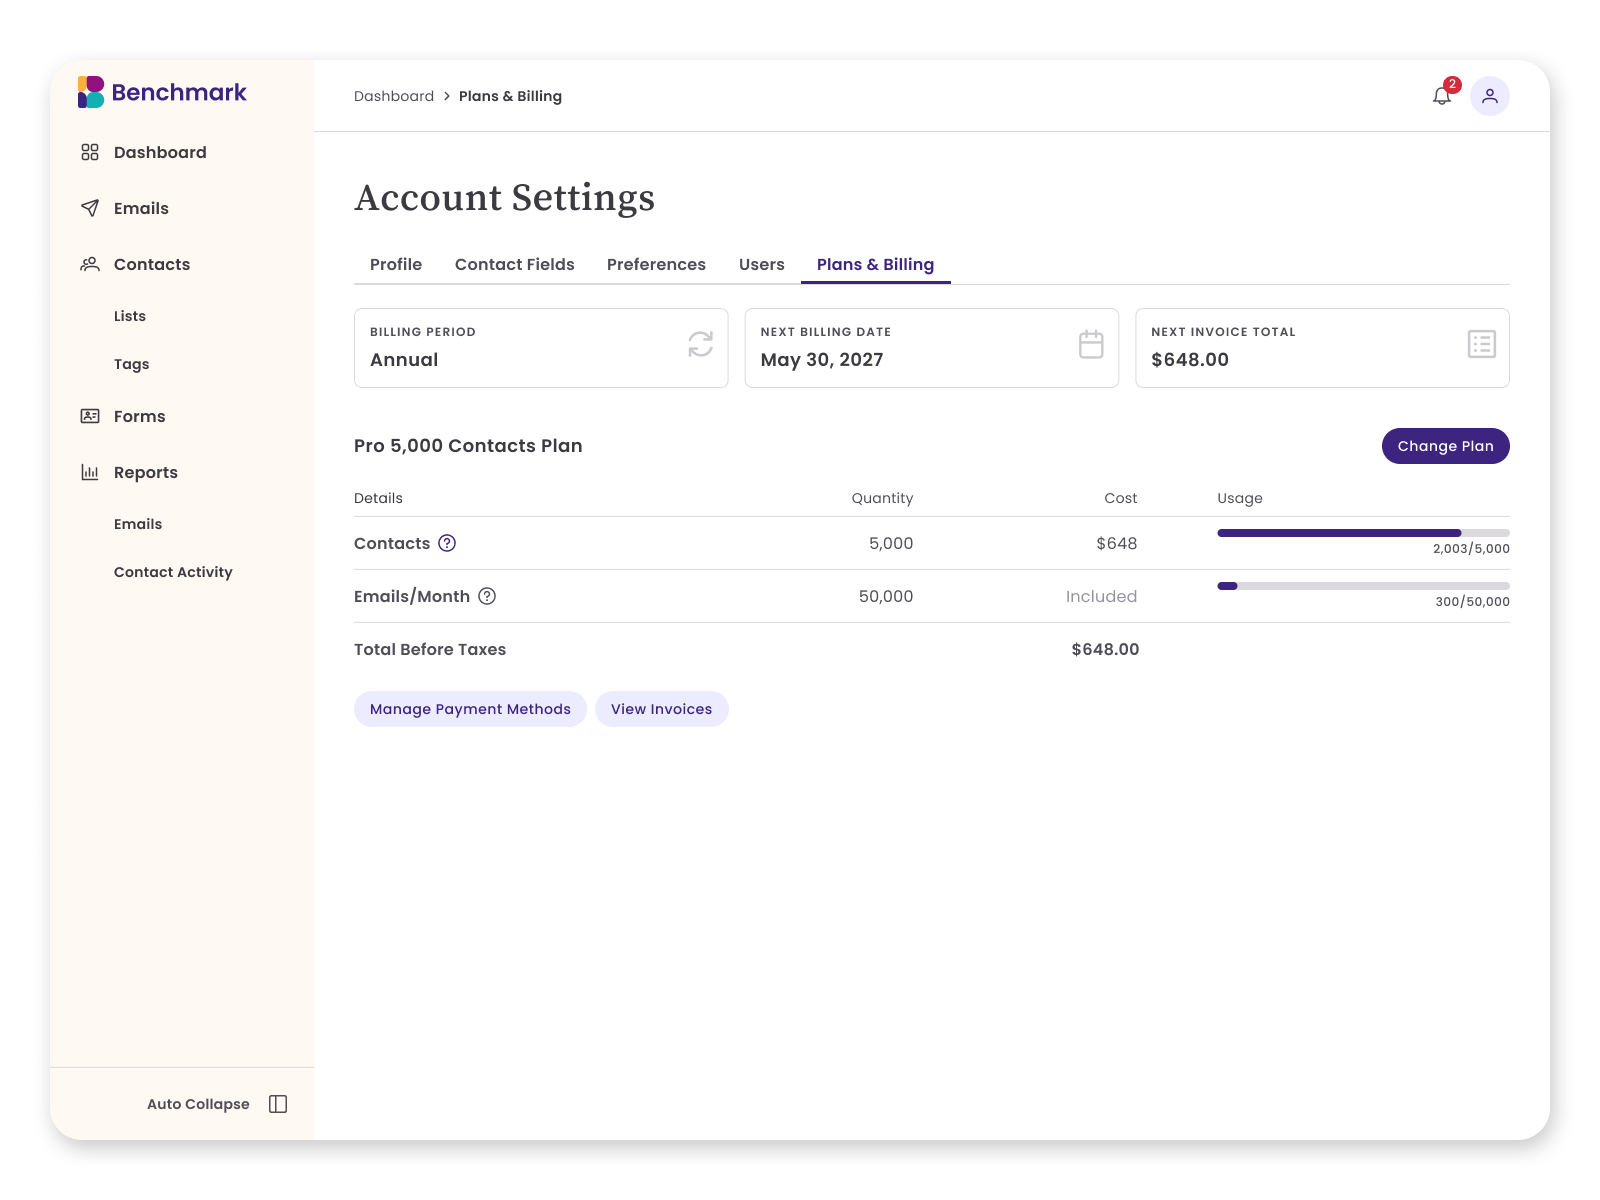The height and width of the screenshot is (1200, 1600).
Task: Click the '2,003/5,000' usage text
Action: [1471, 549]
